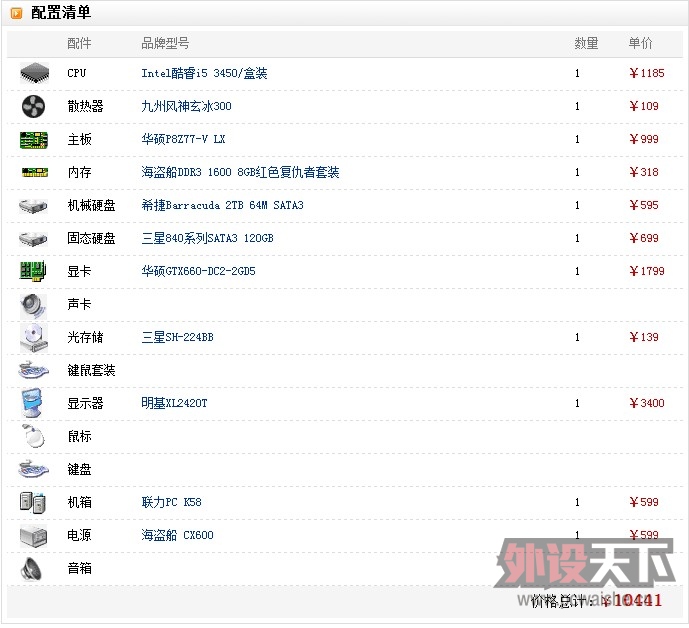Click the 鼠标 mouse icon
The width and height of the screenshot is (689, 628).
33,436
